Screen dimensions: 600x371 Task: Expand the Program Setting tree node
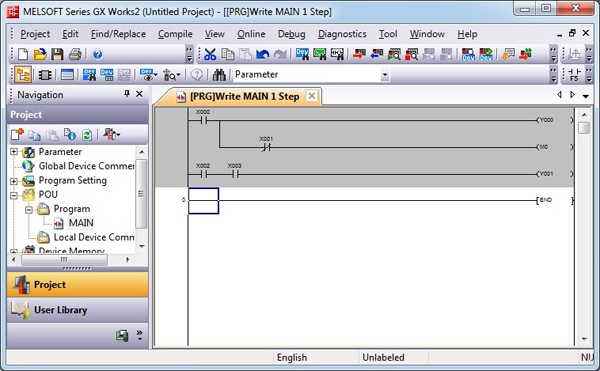14,181
